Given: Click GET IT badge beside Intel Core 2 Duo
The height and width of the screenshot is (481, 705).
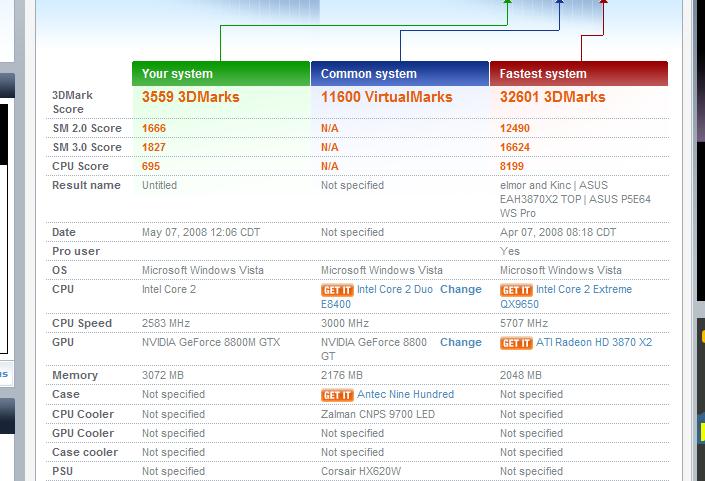Looking at the screenshot, I should coord(337,290).
